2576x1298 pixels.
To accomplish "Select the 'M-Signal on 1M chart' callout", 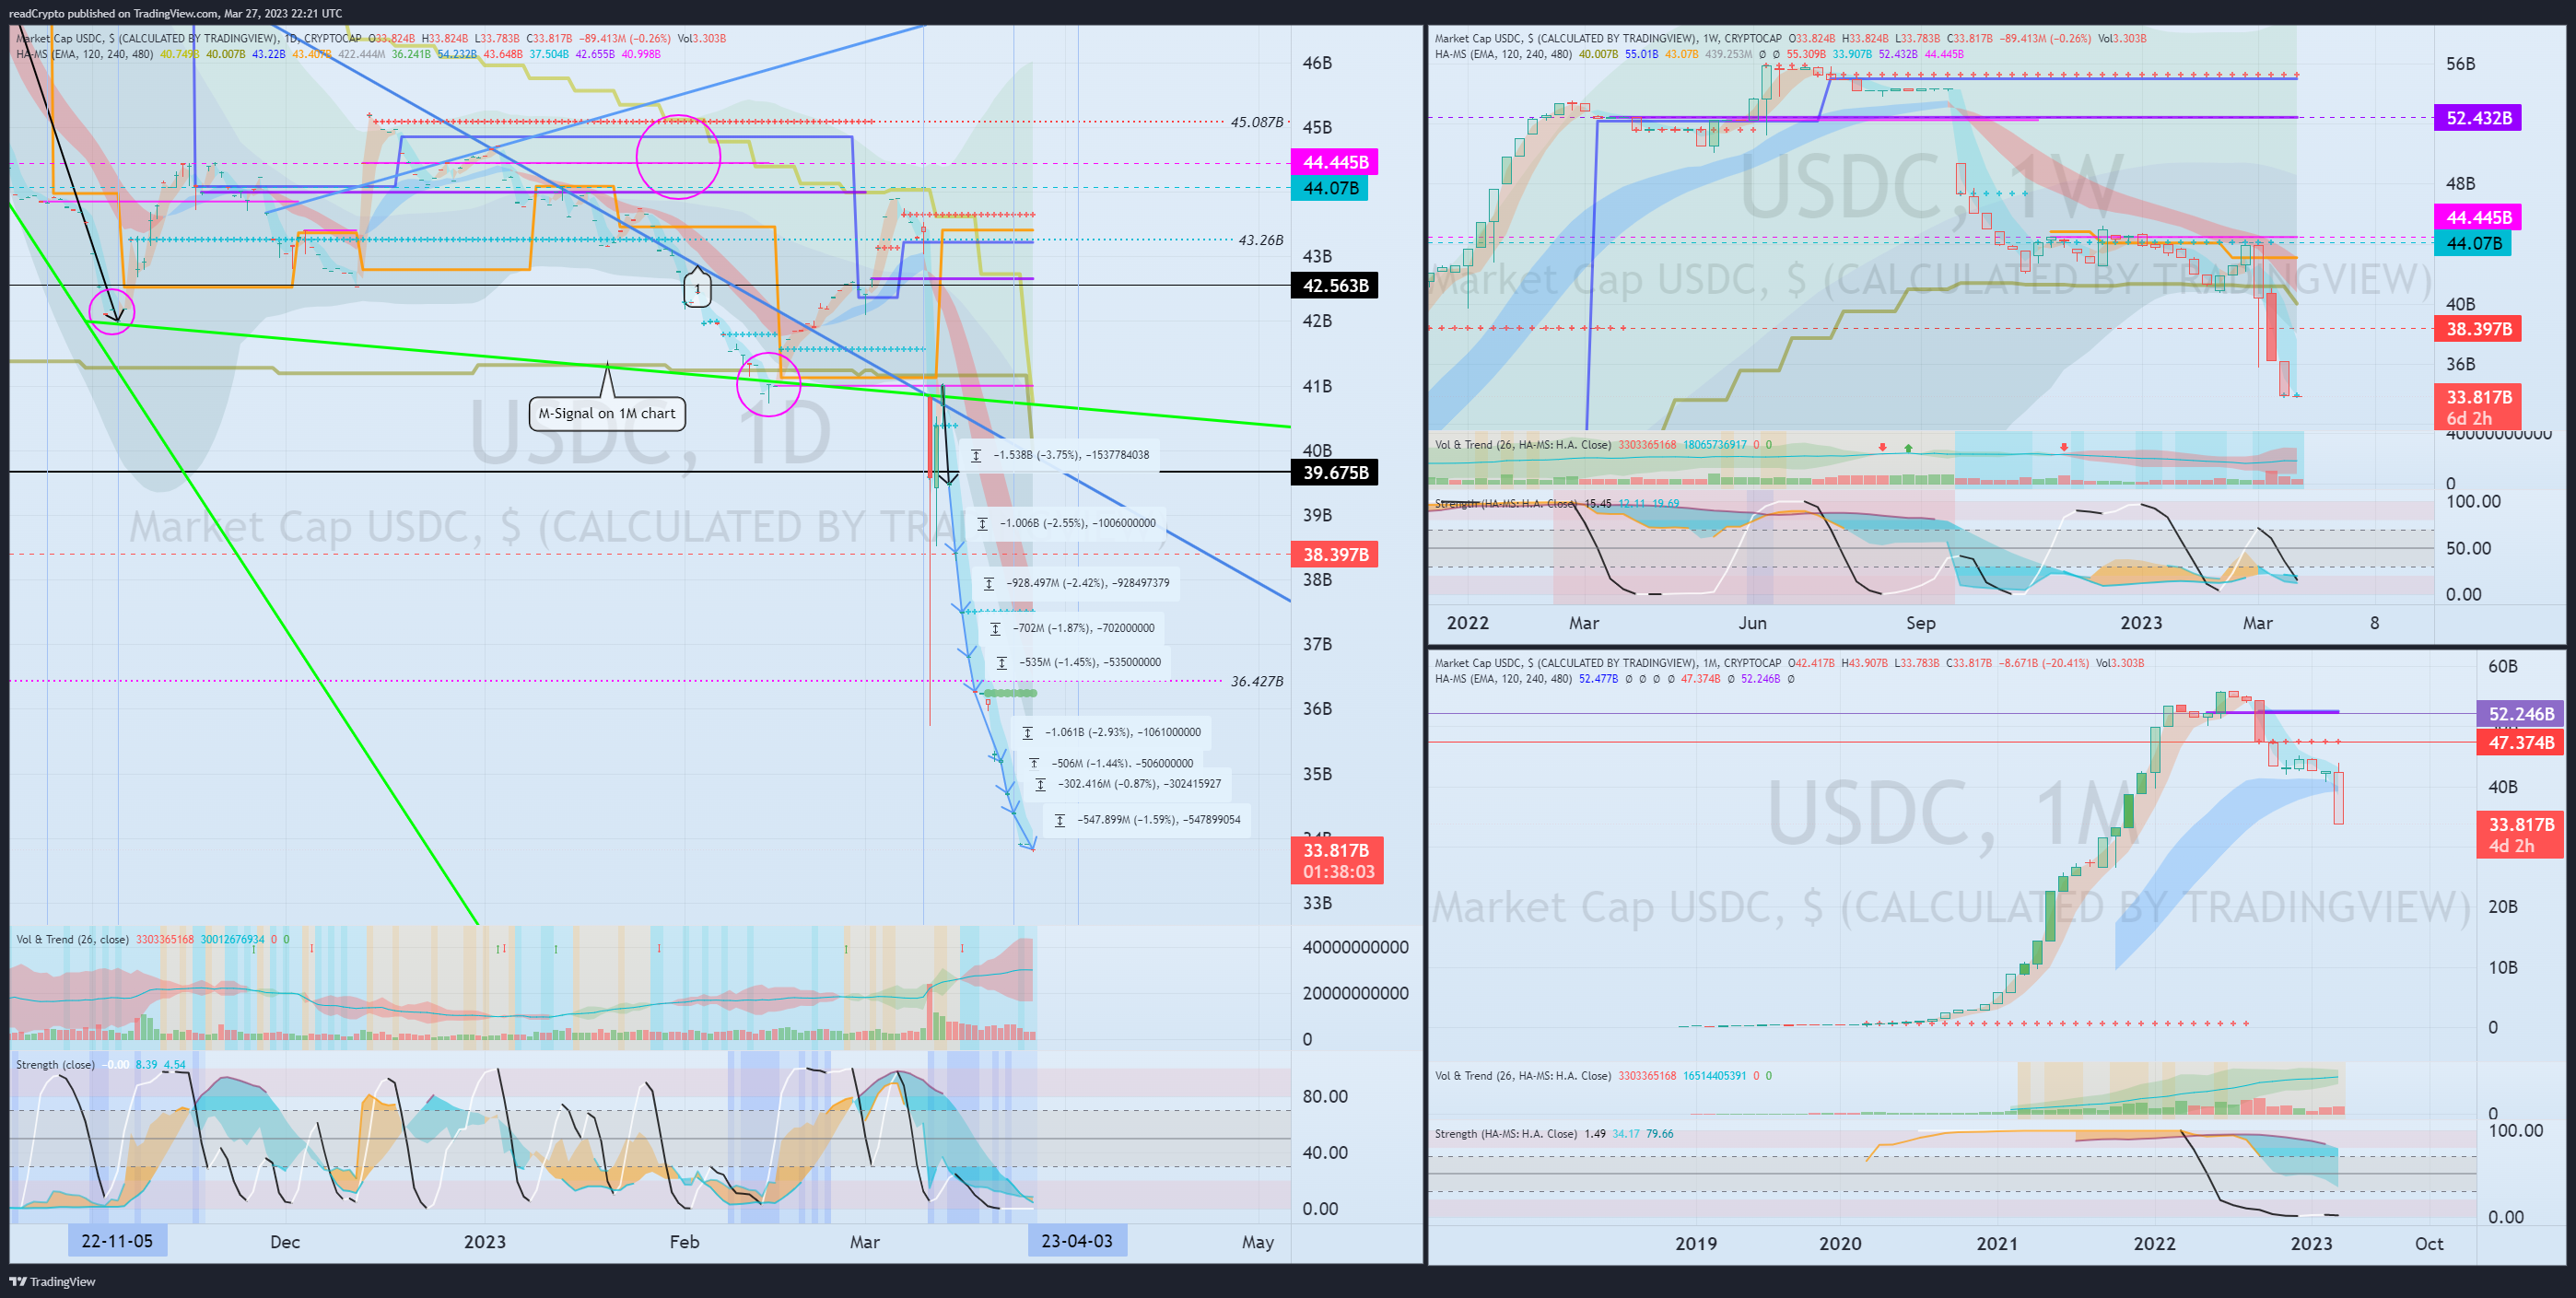I will pos(607,413).
